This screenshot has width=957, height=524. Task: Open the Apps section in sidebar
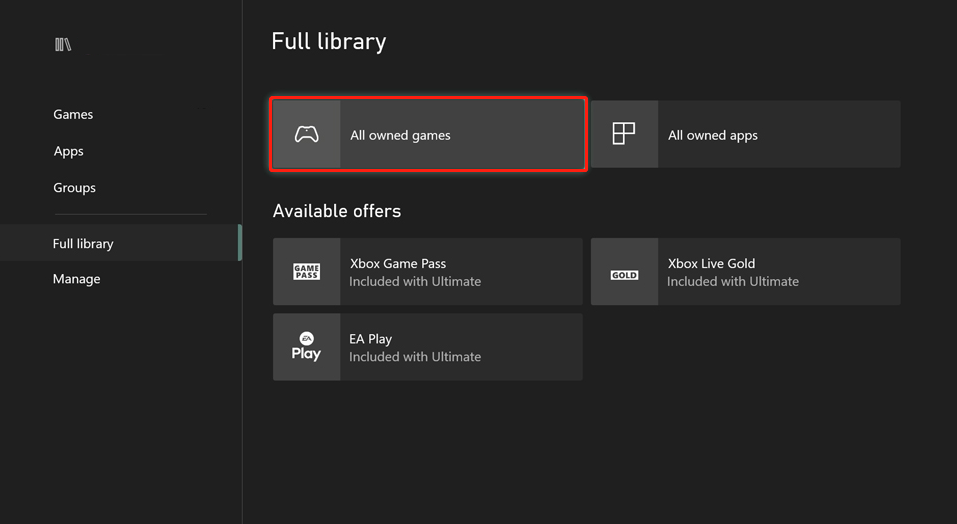pyautogui.click(x=68, y=151)
